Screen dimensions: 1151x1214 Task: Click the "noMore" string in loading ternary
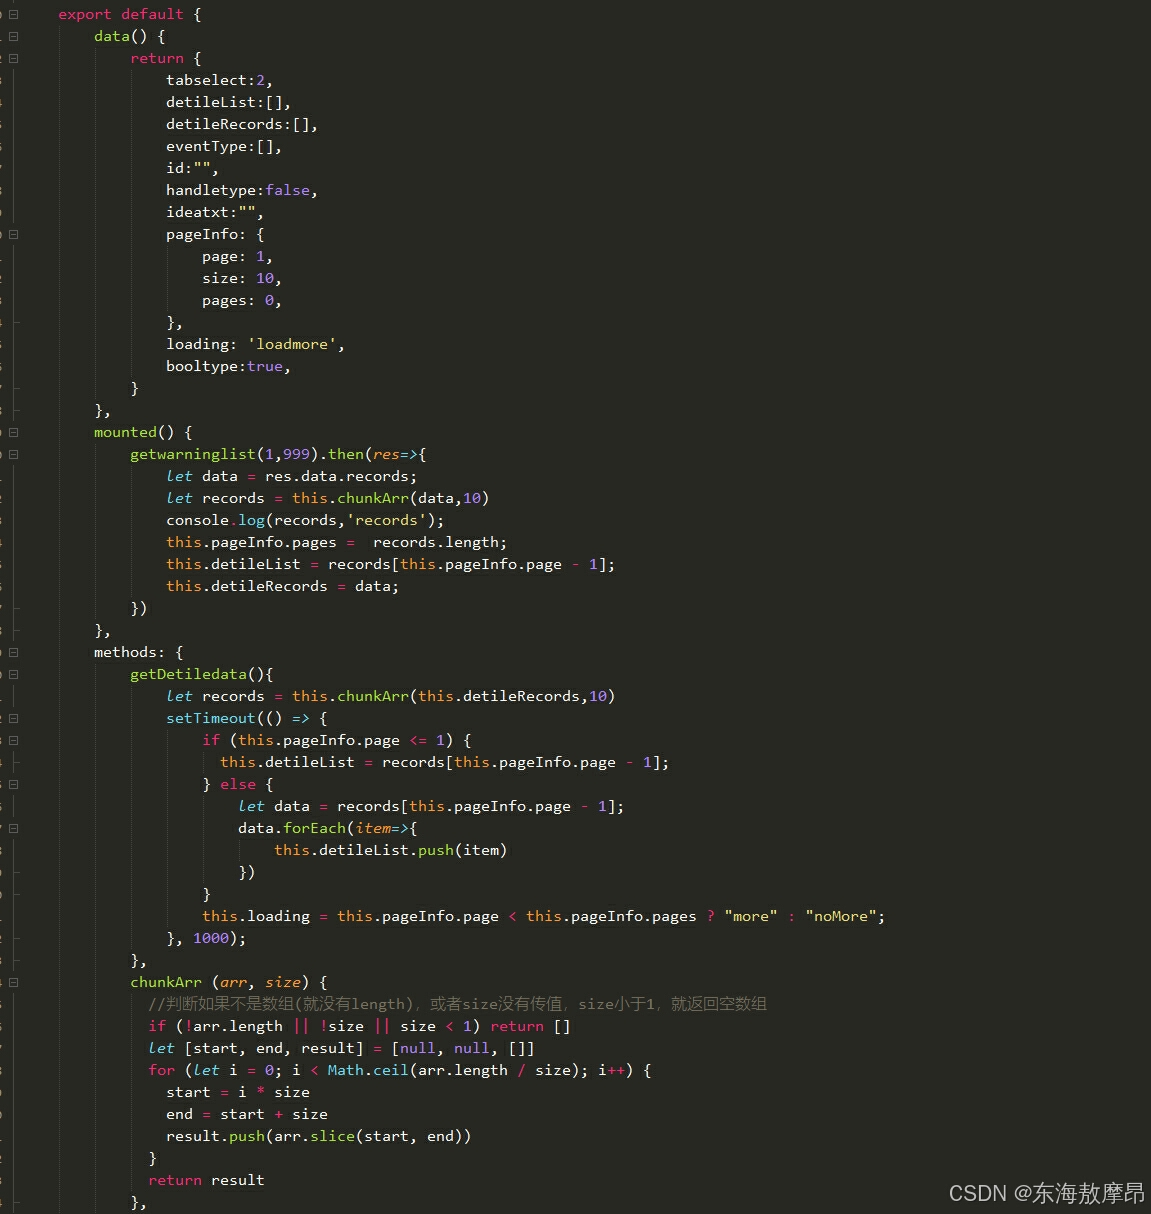tap(843, 916)
